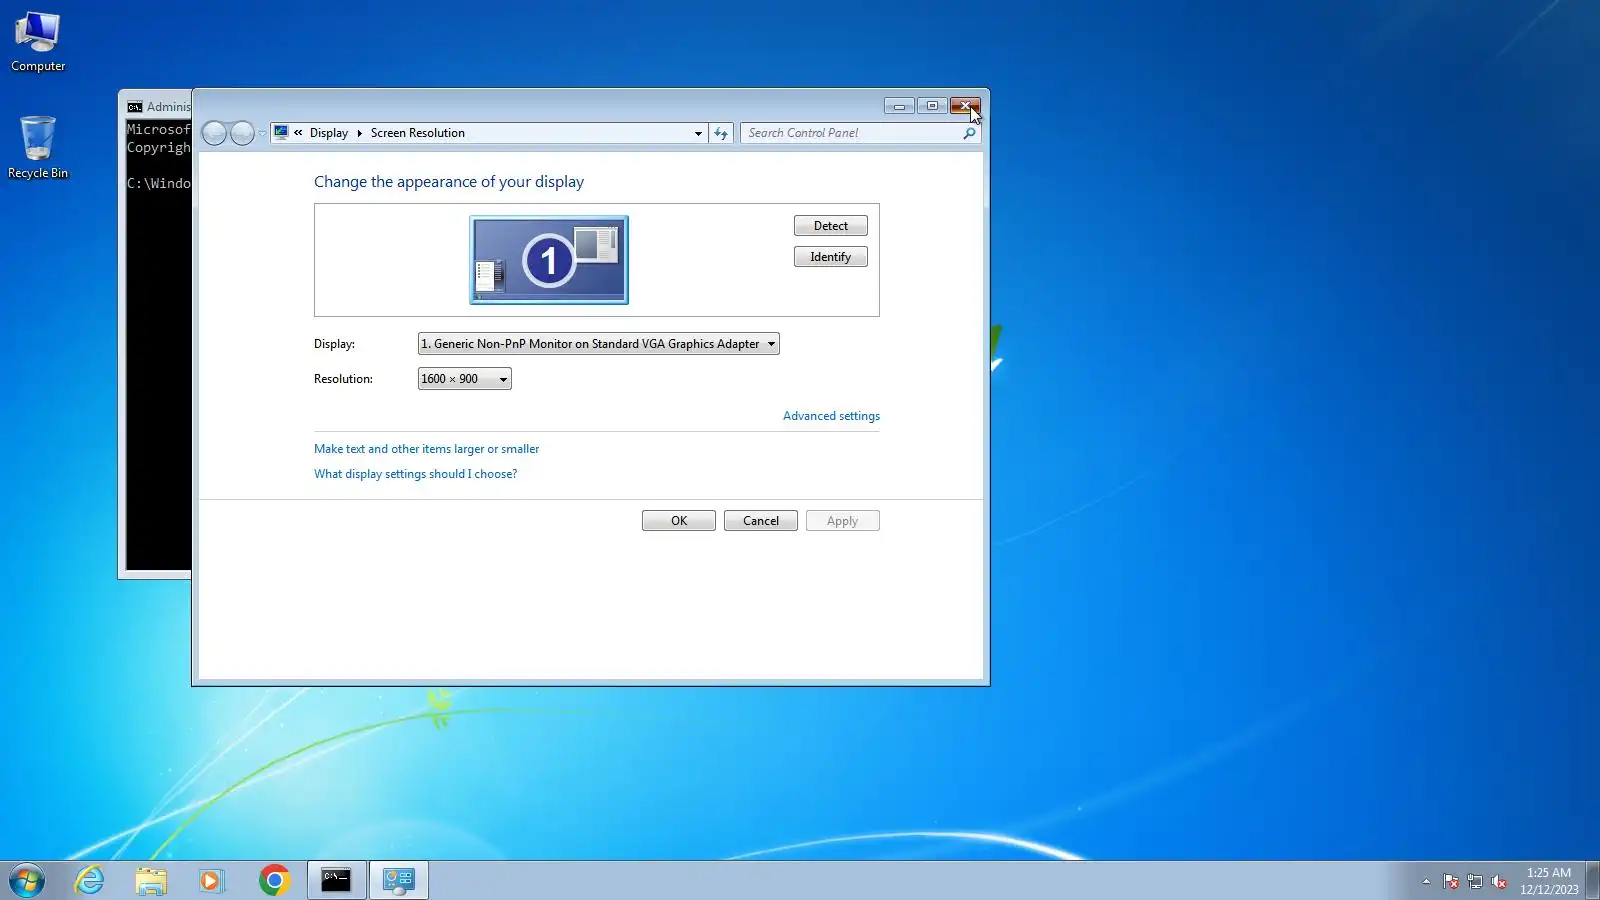1600x900 pixels.
Task: Open the Windows Start menu orb
Action: (27, 880)
